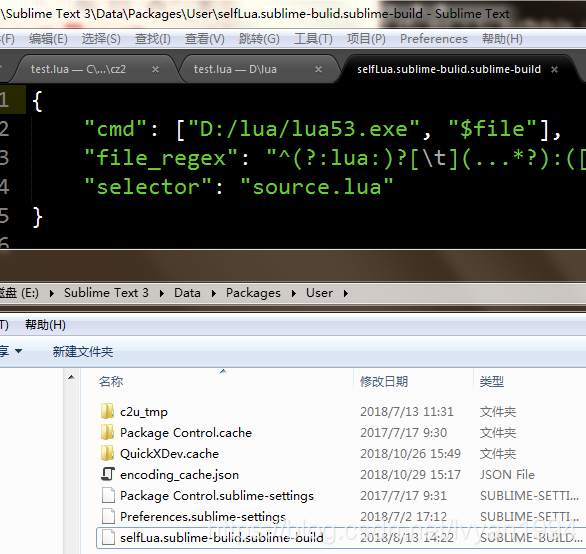Viewport: 586px width, 554px height.
Task: Select the Package Control.cache folder icon
Action: (108, 432)
